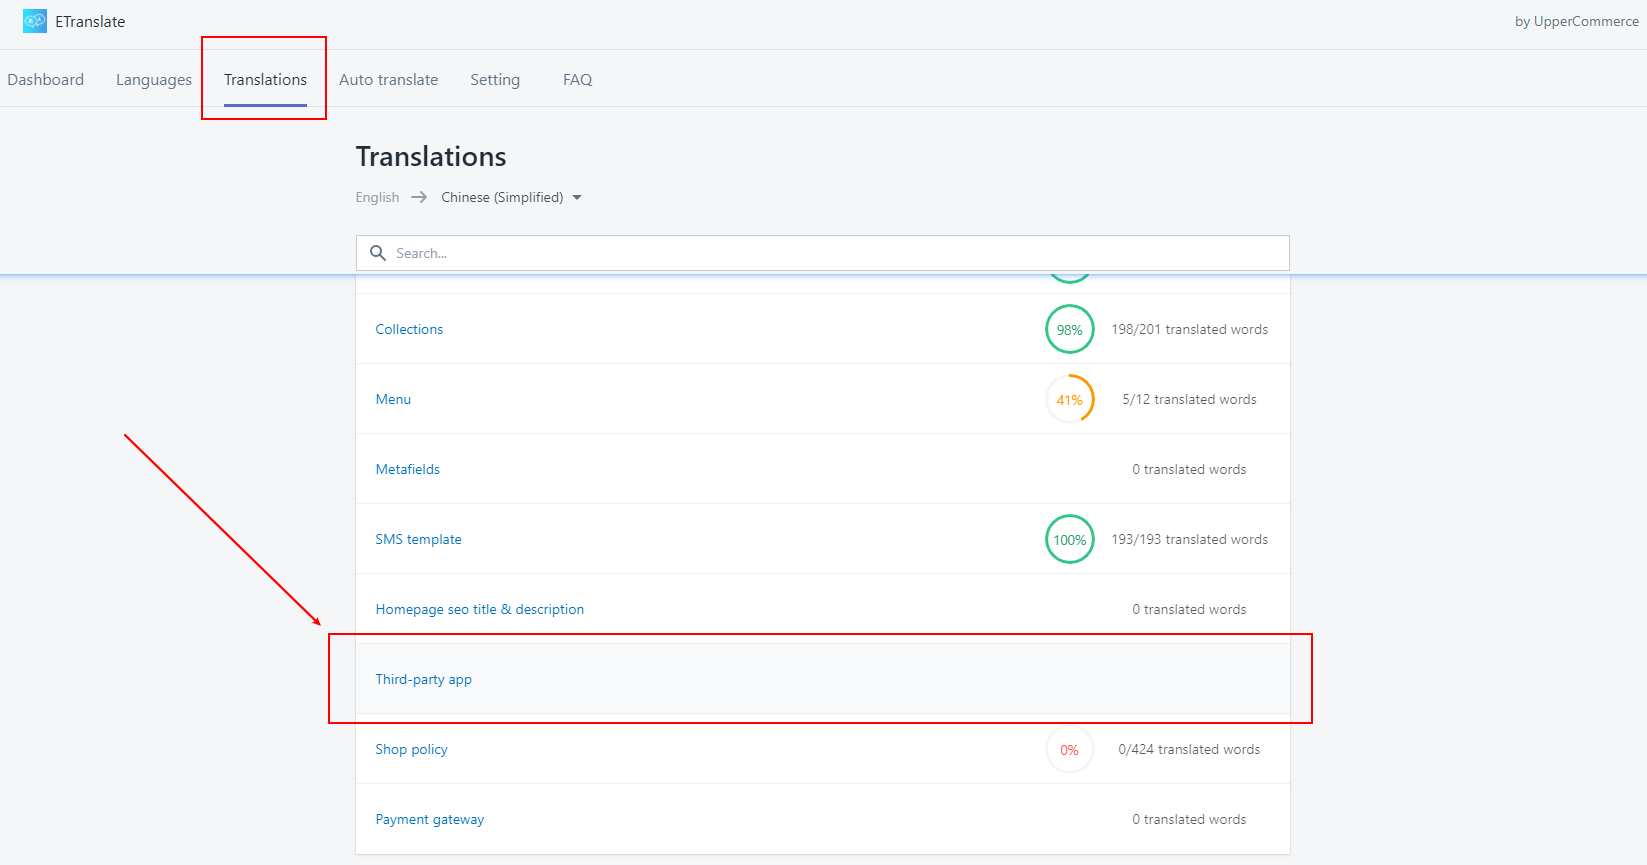Viewport: 1647px width, 865px height.
Task: Expand the Chinese (Simplified) language dropdown
Action: [x=511, y=197]
